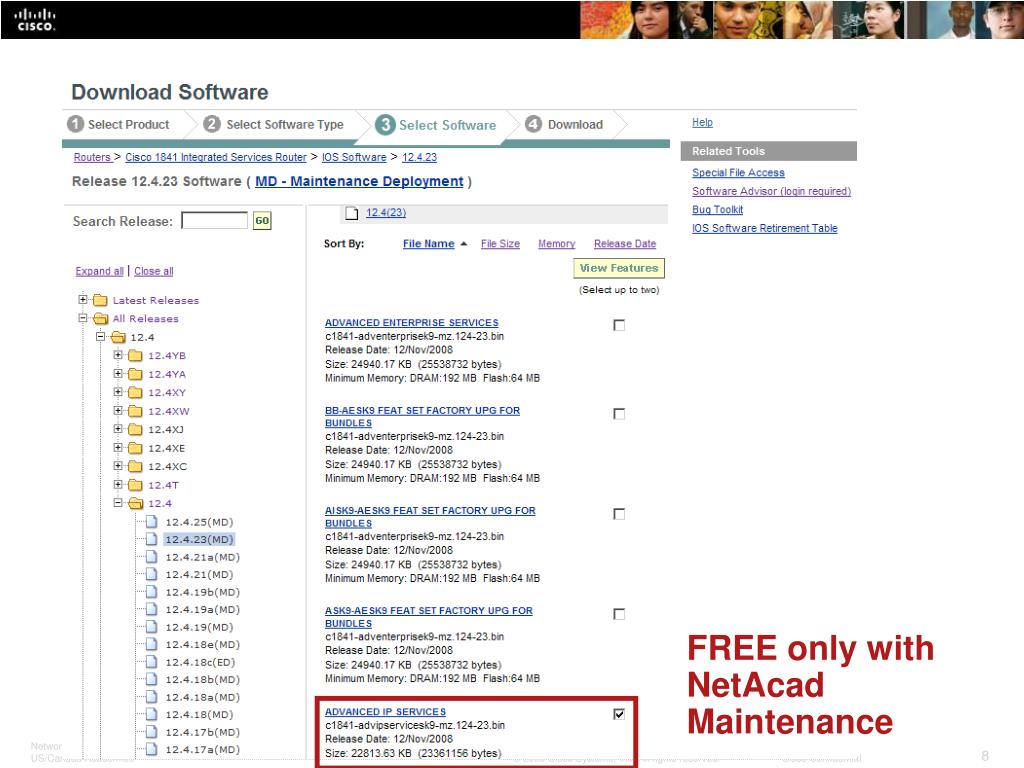The width and height of the screenshot is (1024, 768).
Task: Click Expand all link
Action: click(99, 271)
